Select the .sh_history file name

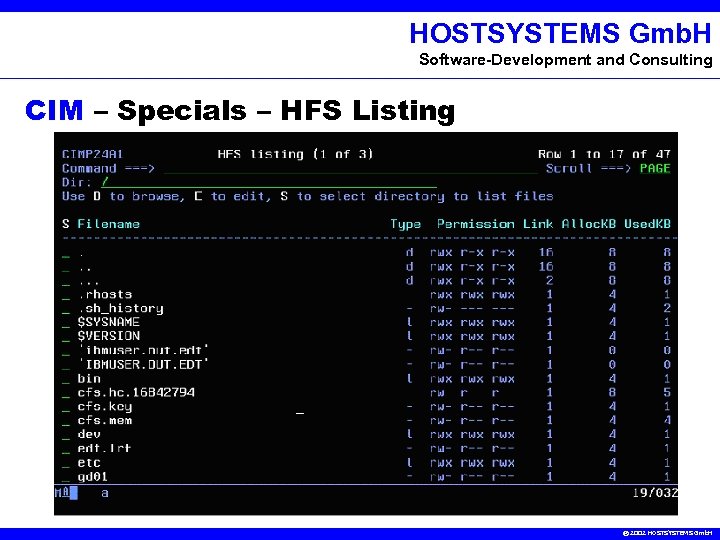[121, 309]
